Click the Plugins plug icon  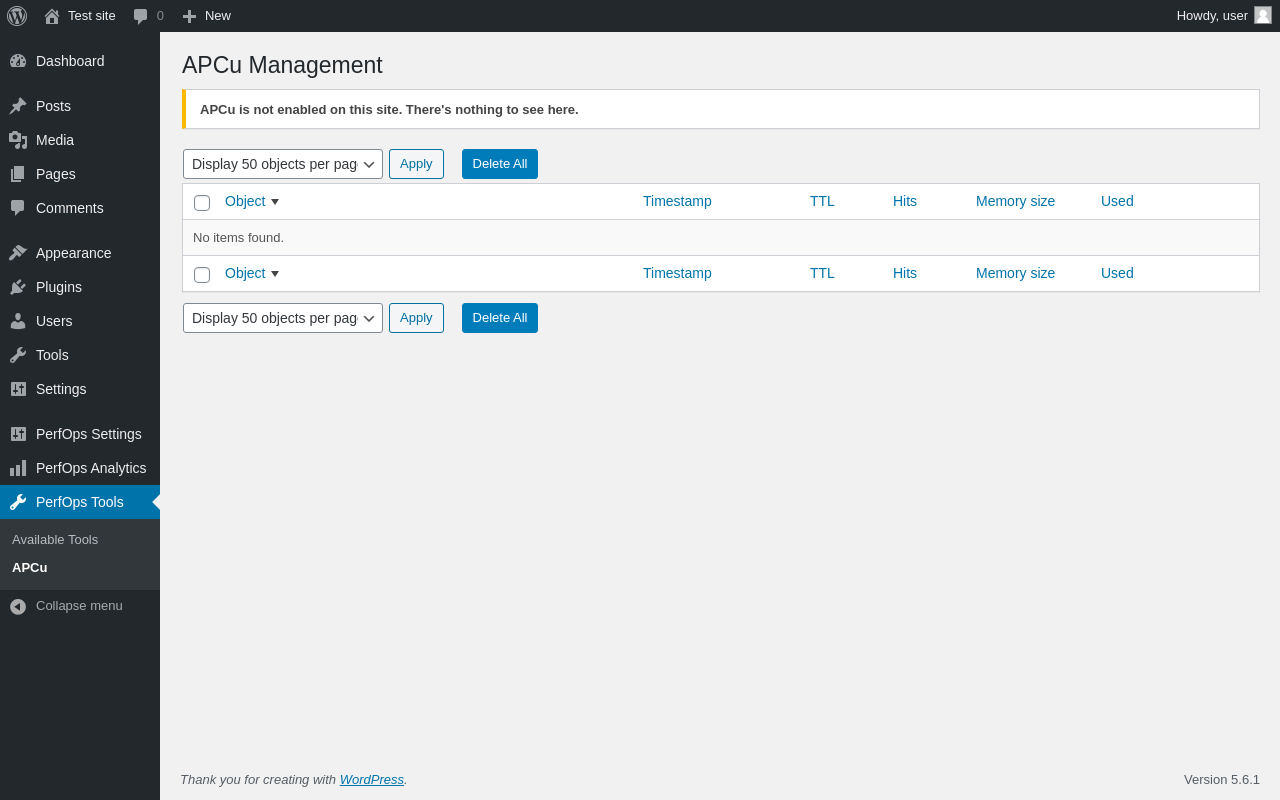pos(18,287)
